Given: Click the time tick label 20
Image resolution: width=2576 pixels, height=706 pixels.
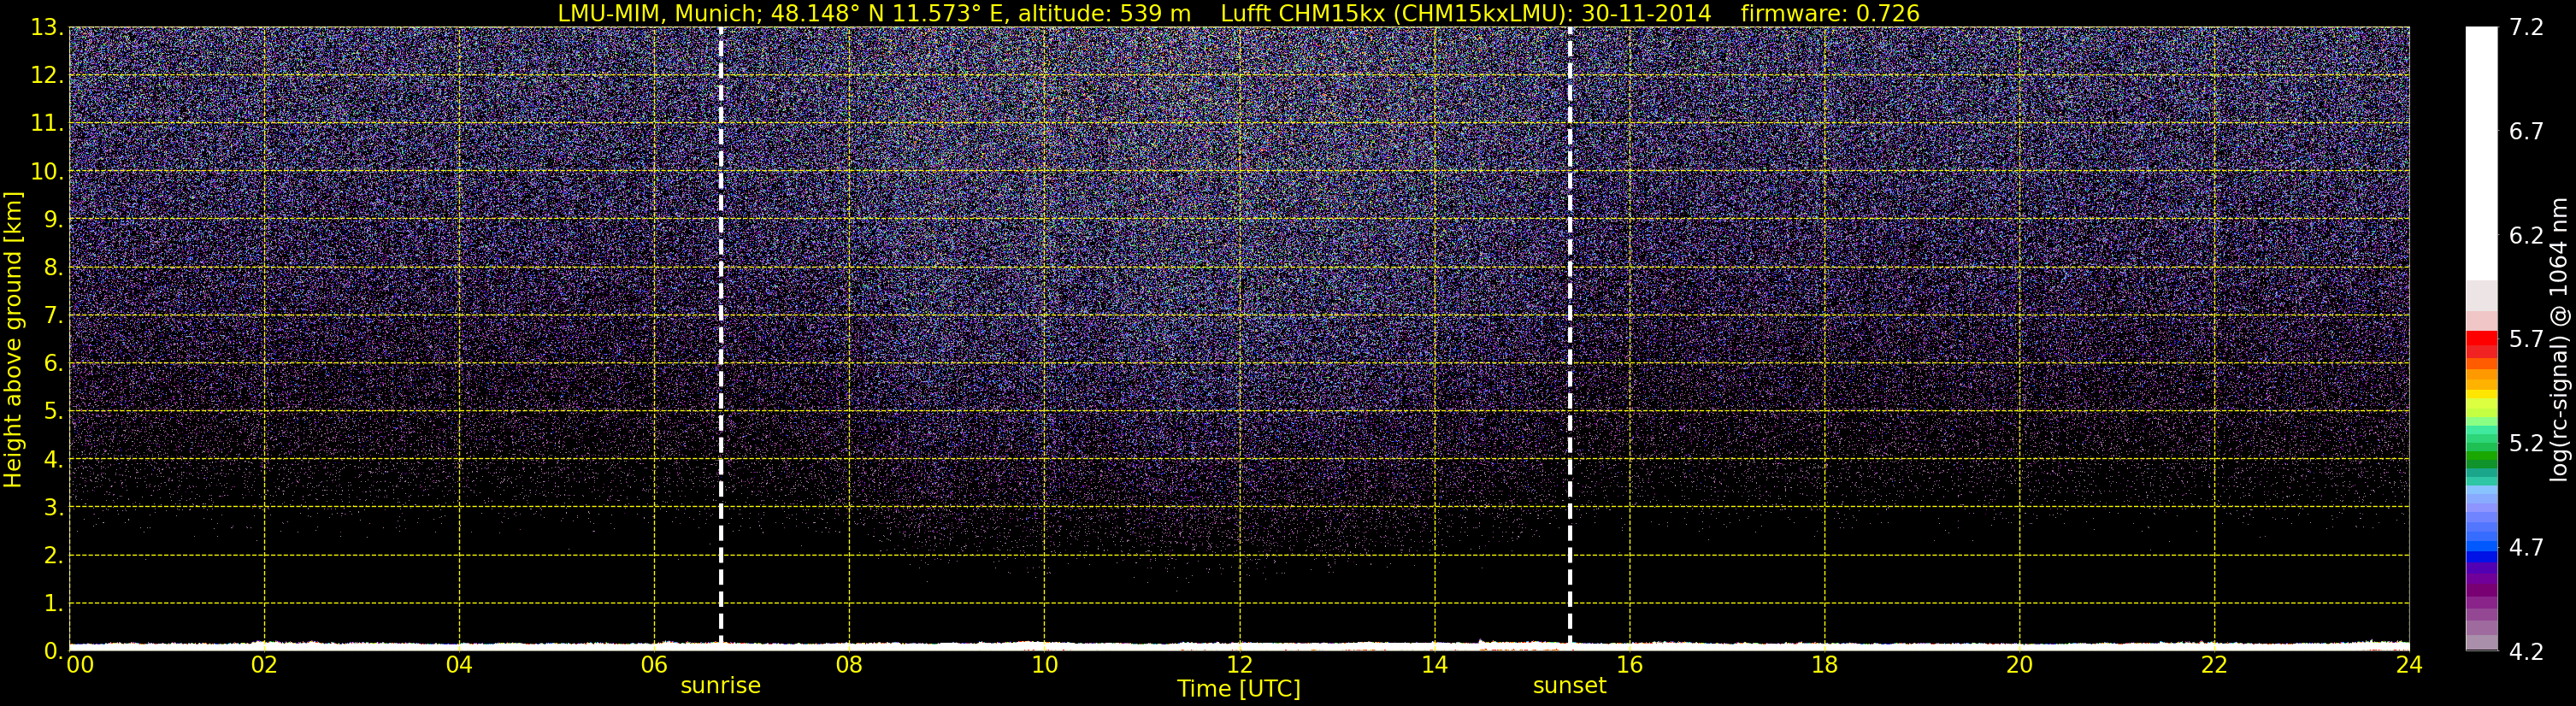Looking at the screenshot, I should click(2019, 665).
